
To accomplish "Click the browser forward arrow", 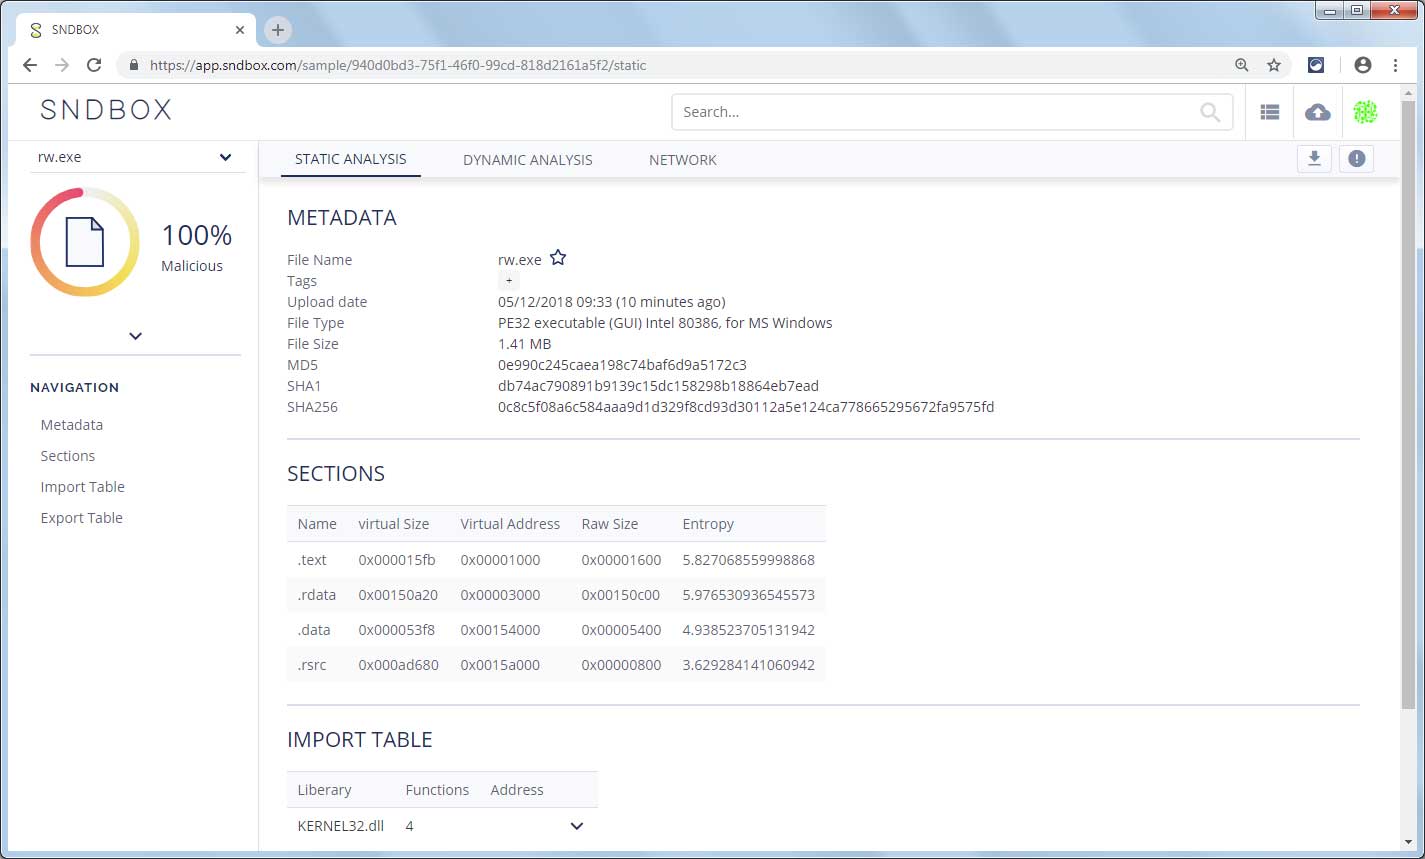I will tap(62, 65).
